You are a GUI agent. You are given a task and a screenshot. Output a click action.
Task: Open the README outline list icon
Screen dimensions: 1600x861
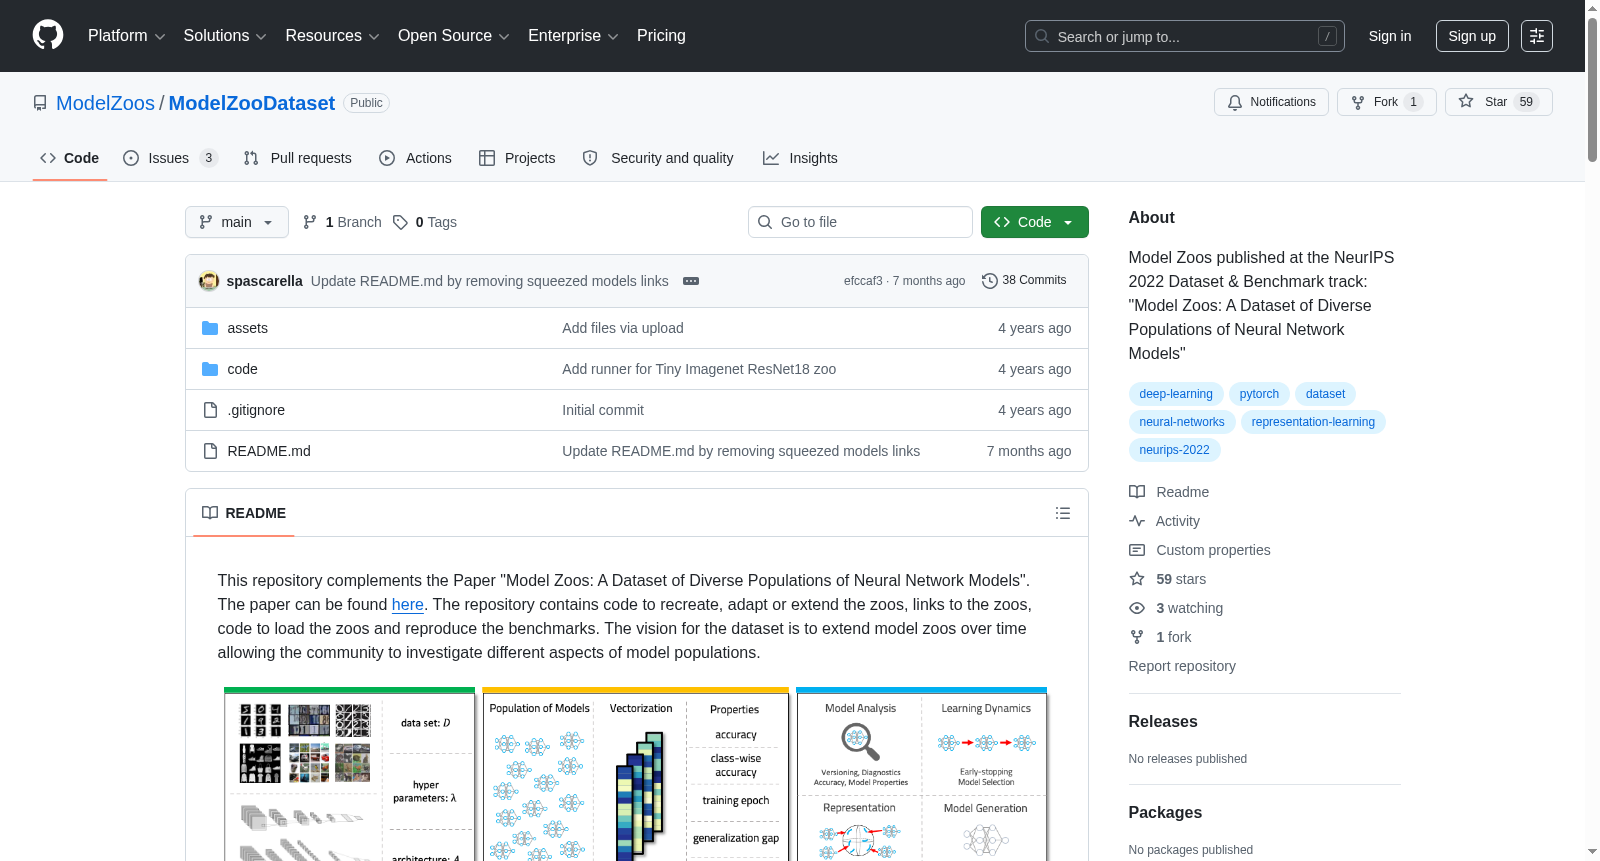point(1063,513)
